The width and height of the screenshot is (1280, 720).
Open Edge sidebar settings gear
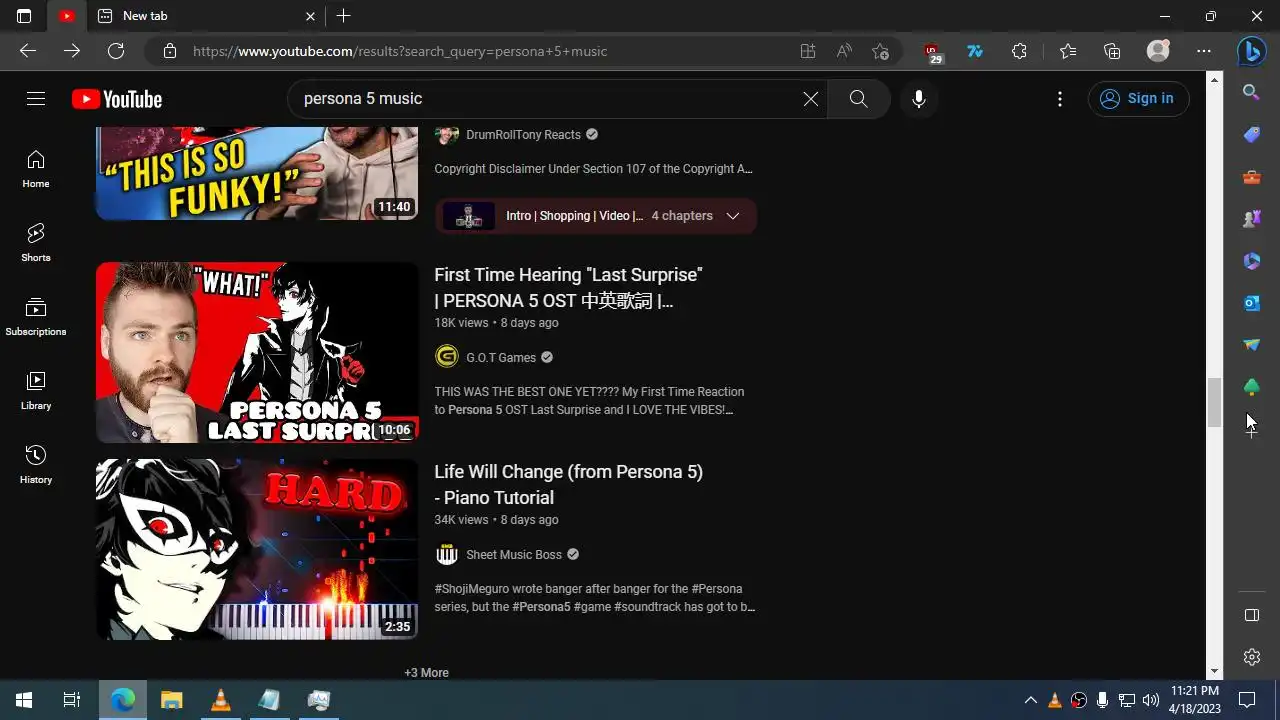point(1251,657)
